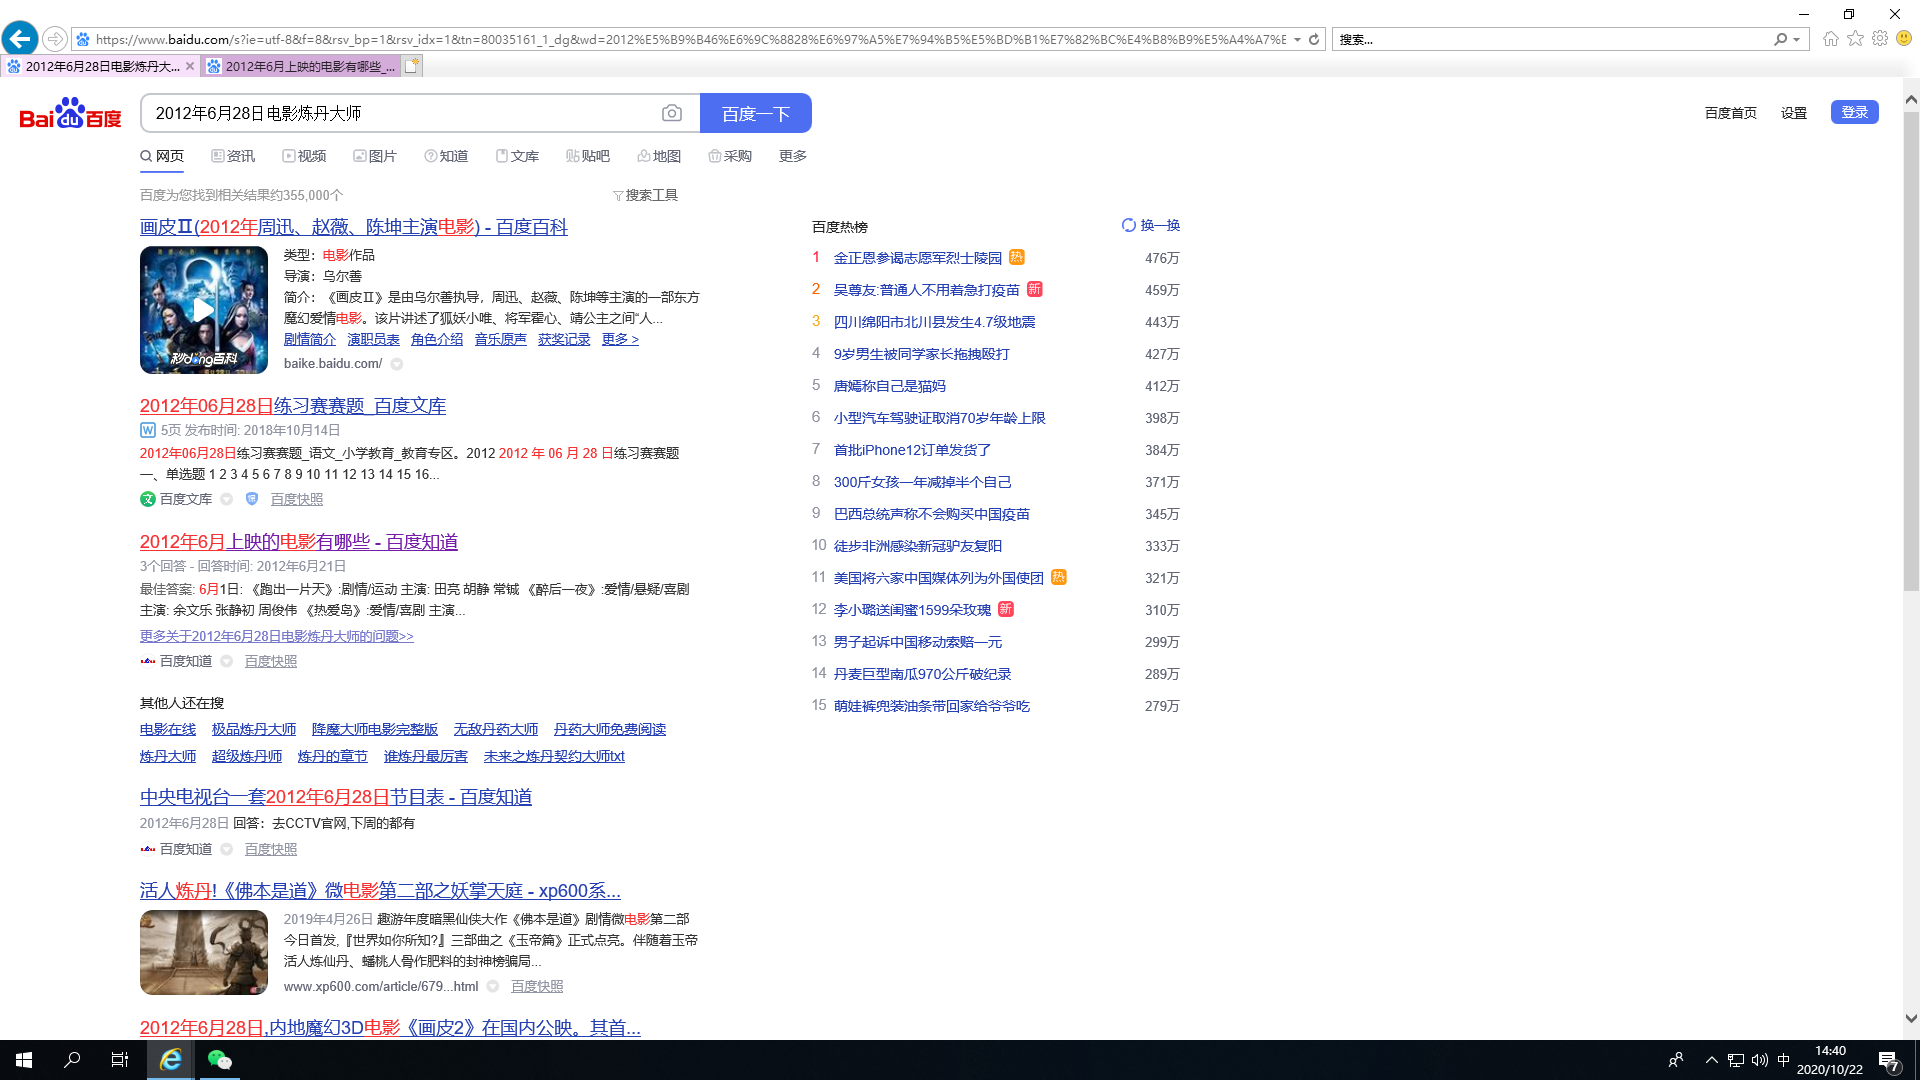Open IE settings gear icon
The width and height of the screenshot is (1920, 1080).
click(x=1880, y=38)
